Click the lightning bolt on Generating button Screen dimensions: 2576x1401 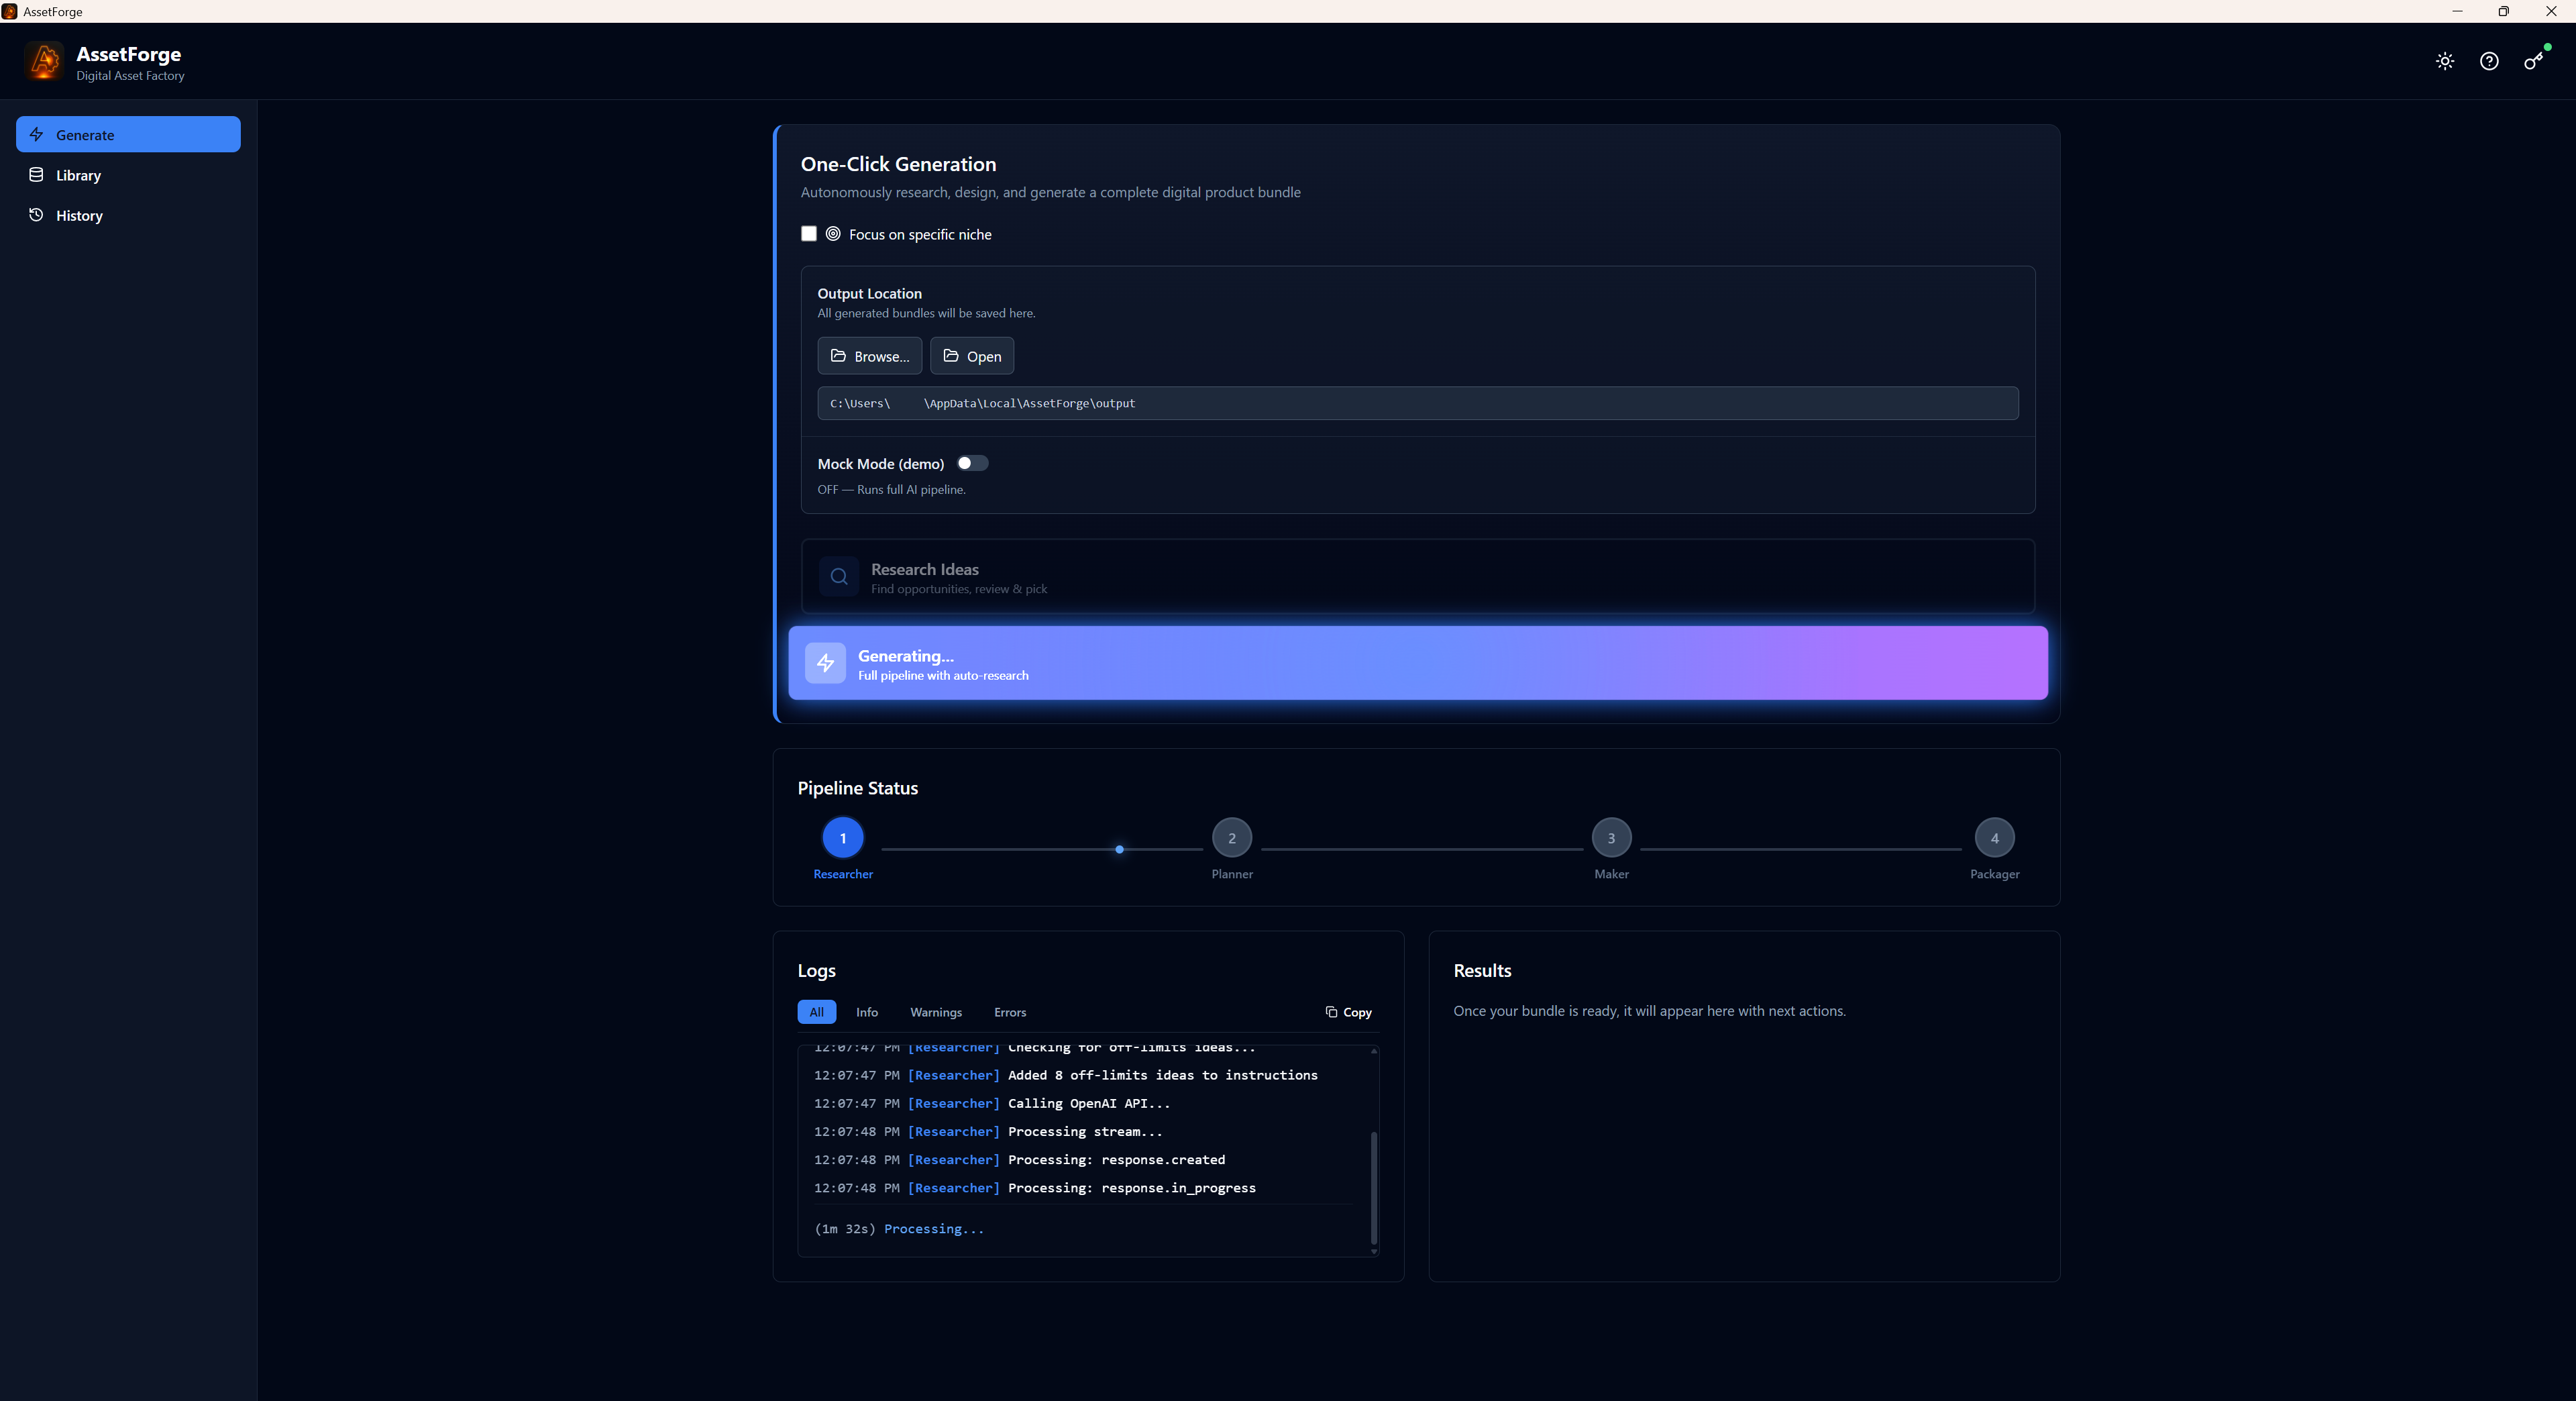coord(825,663)
